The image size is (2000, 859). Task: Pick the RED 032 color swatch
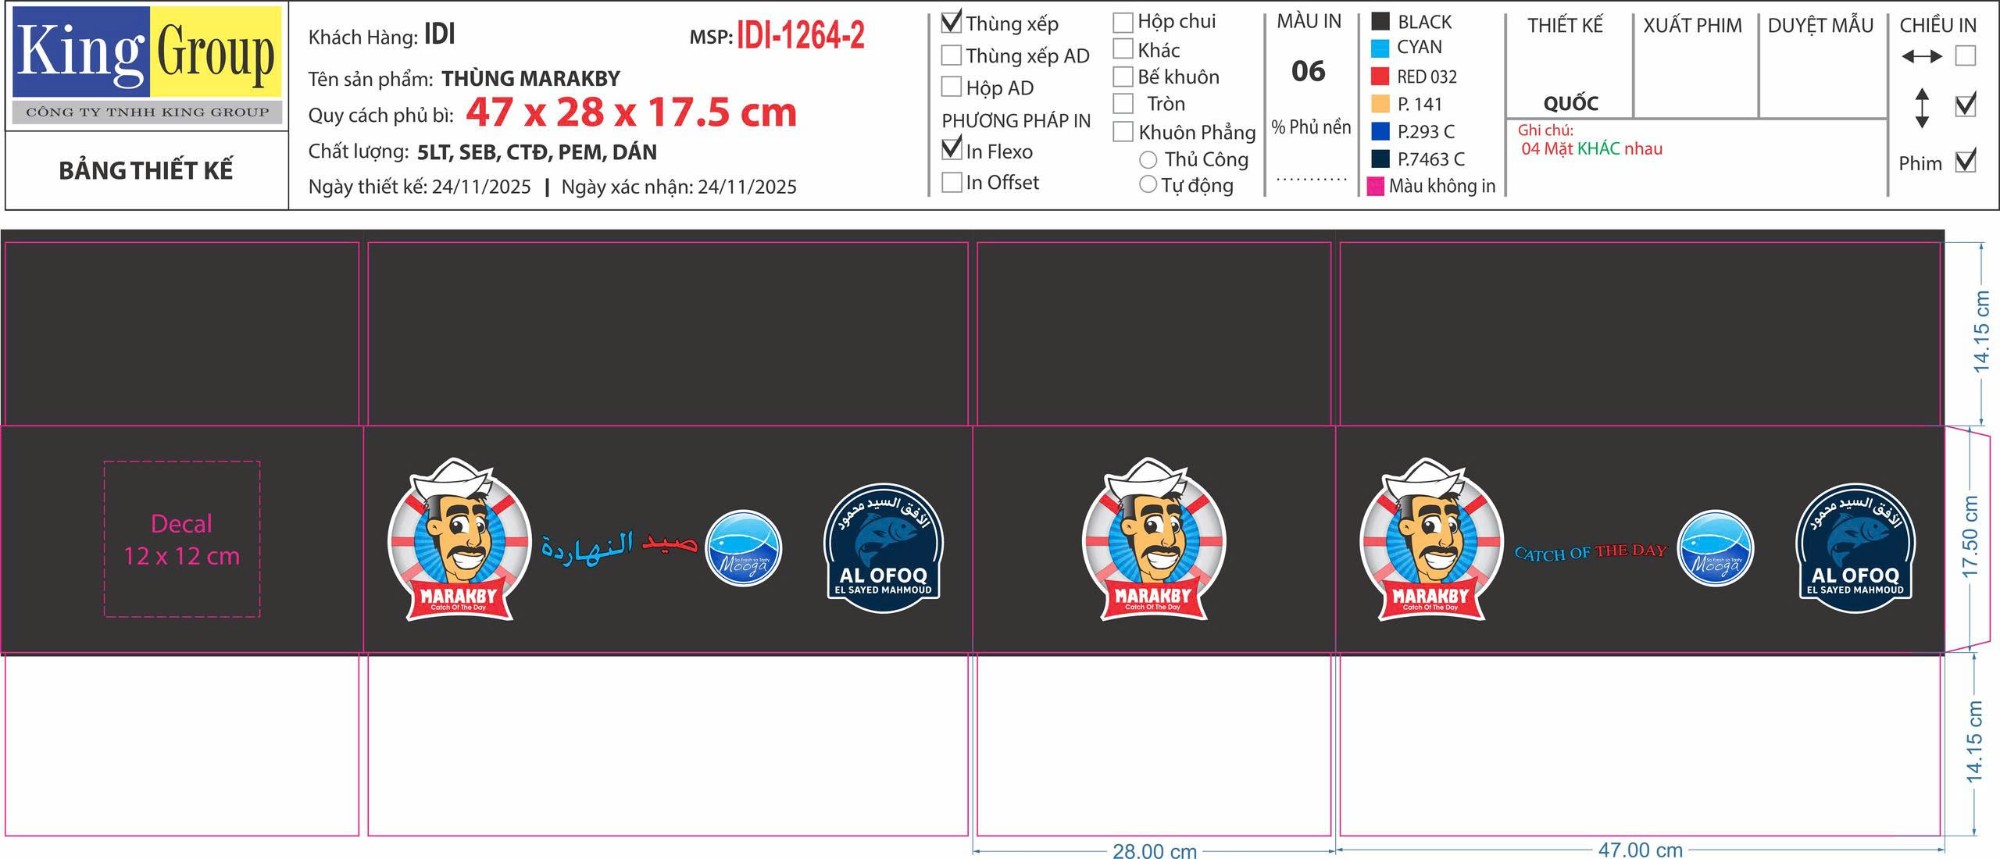pyautogui.click(x=1380, y=76)
